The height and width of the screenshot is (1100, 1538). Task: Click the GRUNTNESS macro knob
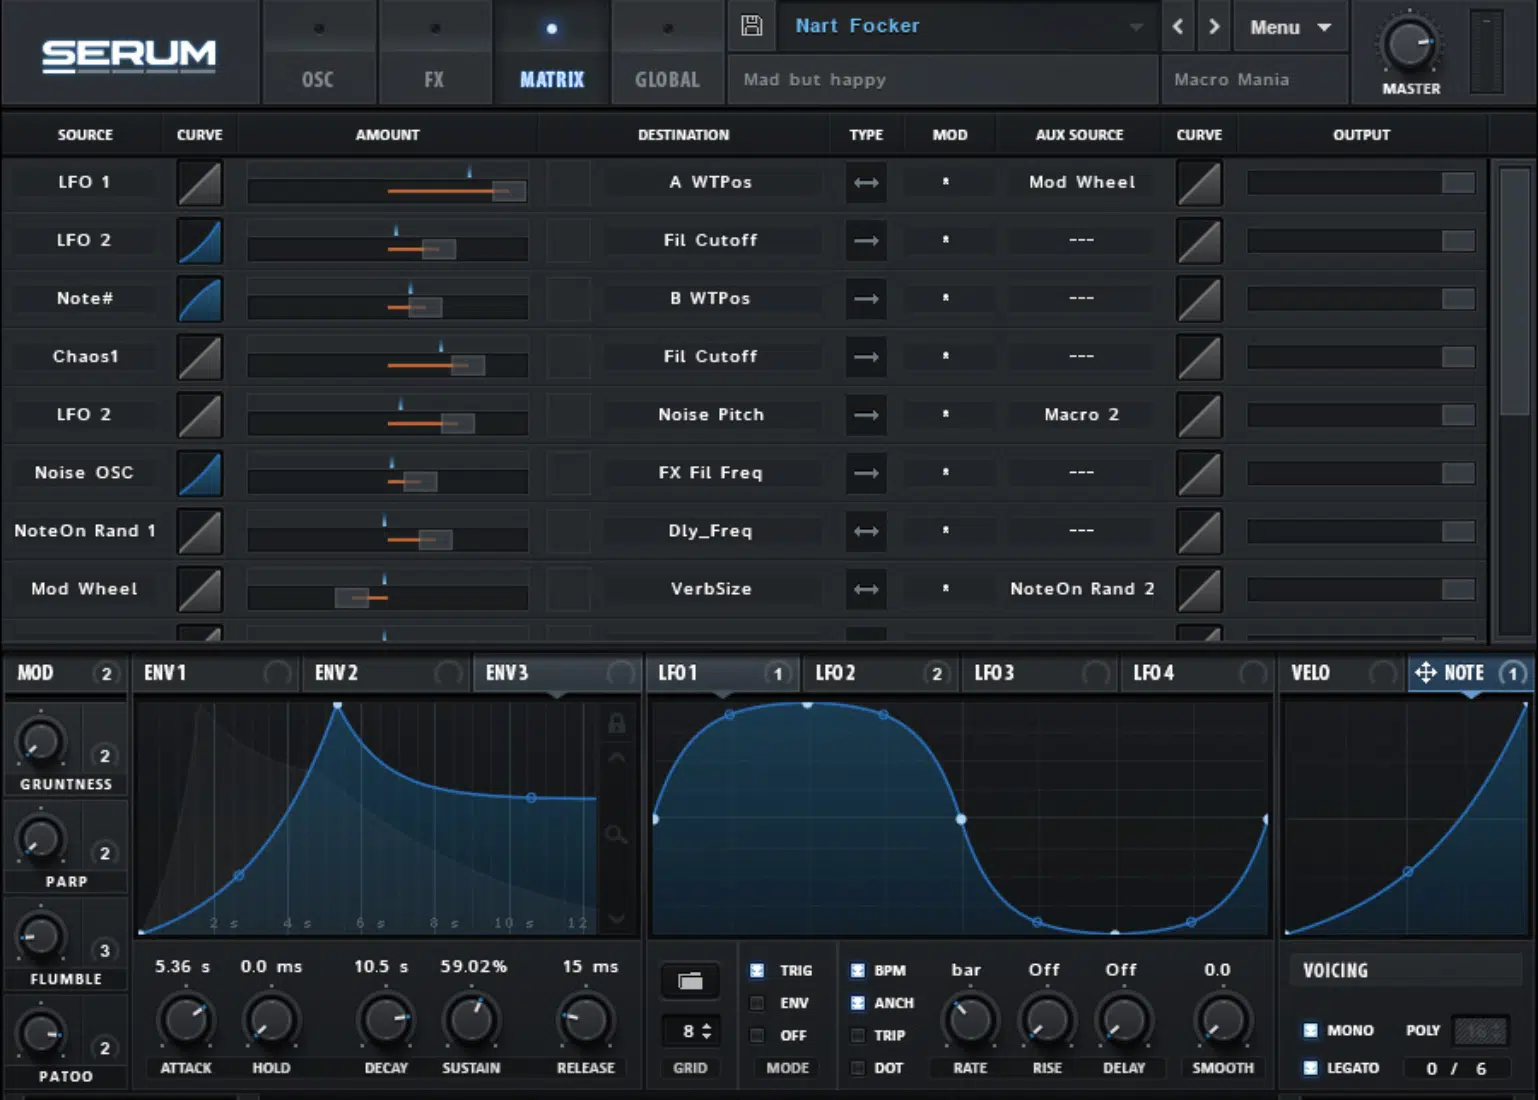tap(40, 741)
